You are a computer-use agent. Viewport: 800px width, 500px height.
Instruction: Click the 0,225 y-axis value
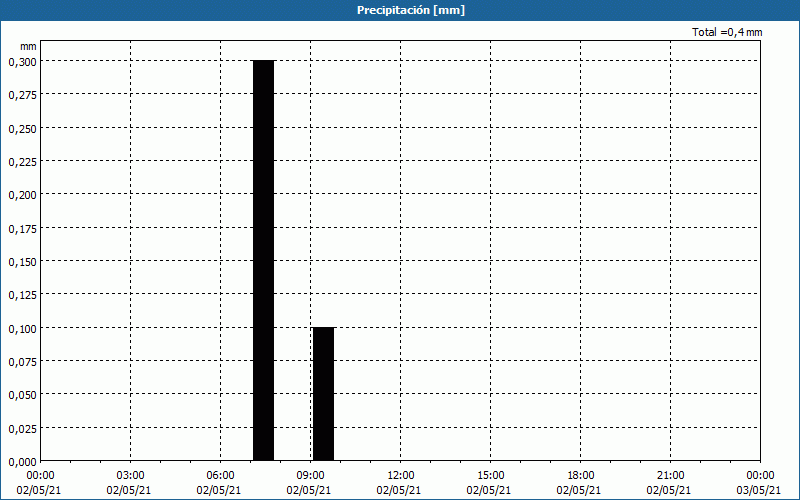22,162
